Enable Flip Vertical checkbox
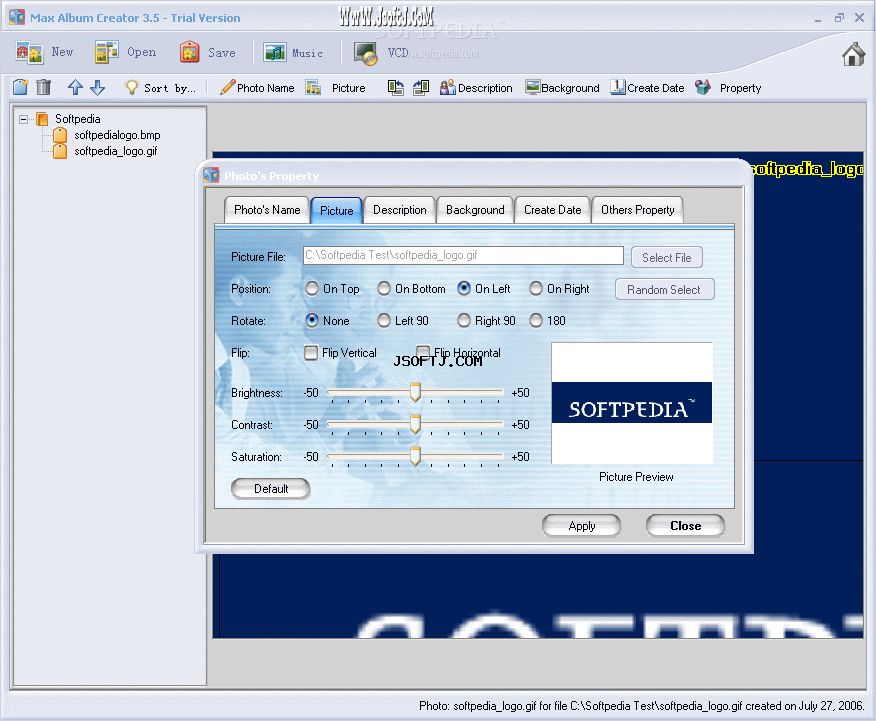876x721 pixels. (x=311, y=352)
